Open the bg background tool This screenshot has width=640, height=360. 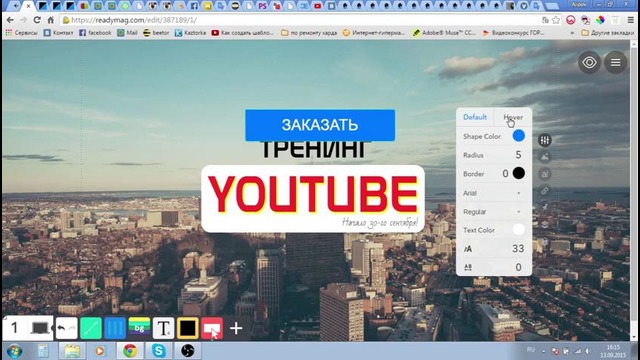coord(139,327)
